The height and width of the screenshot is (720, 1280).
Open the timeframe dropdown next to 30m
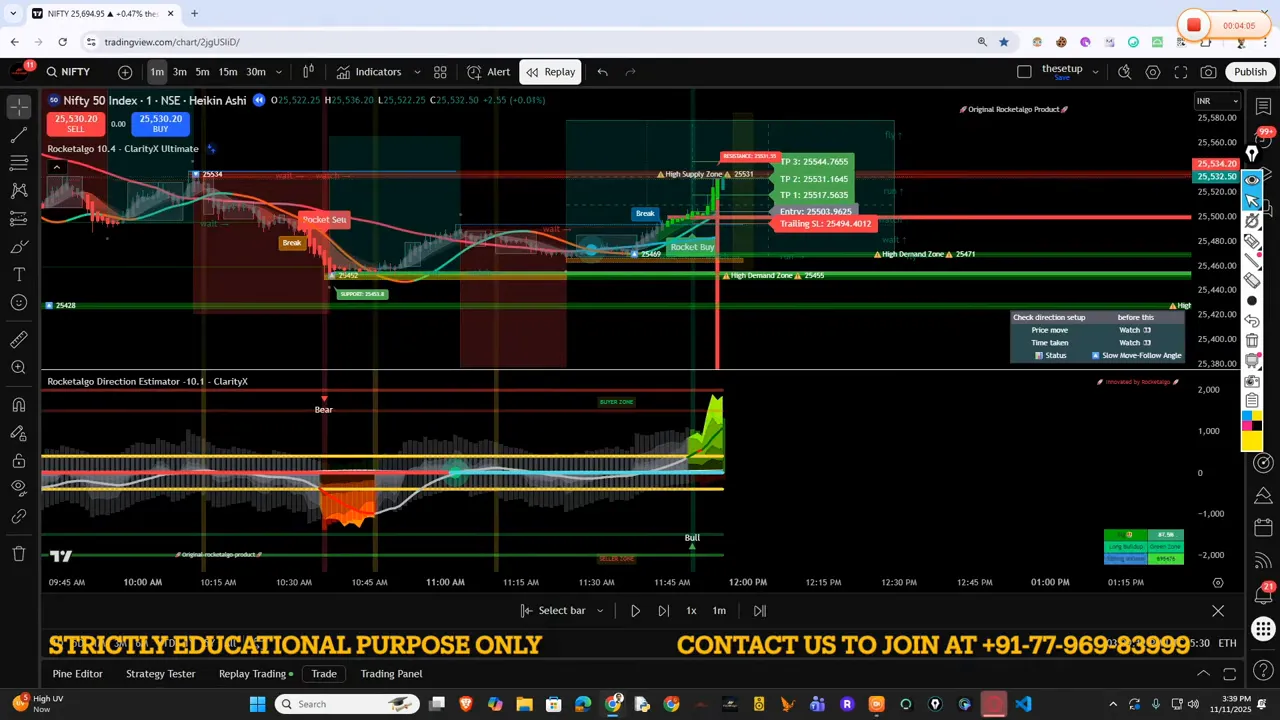278,71
